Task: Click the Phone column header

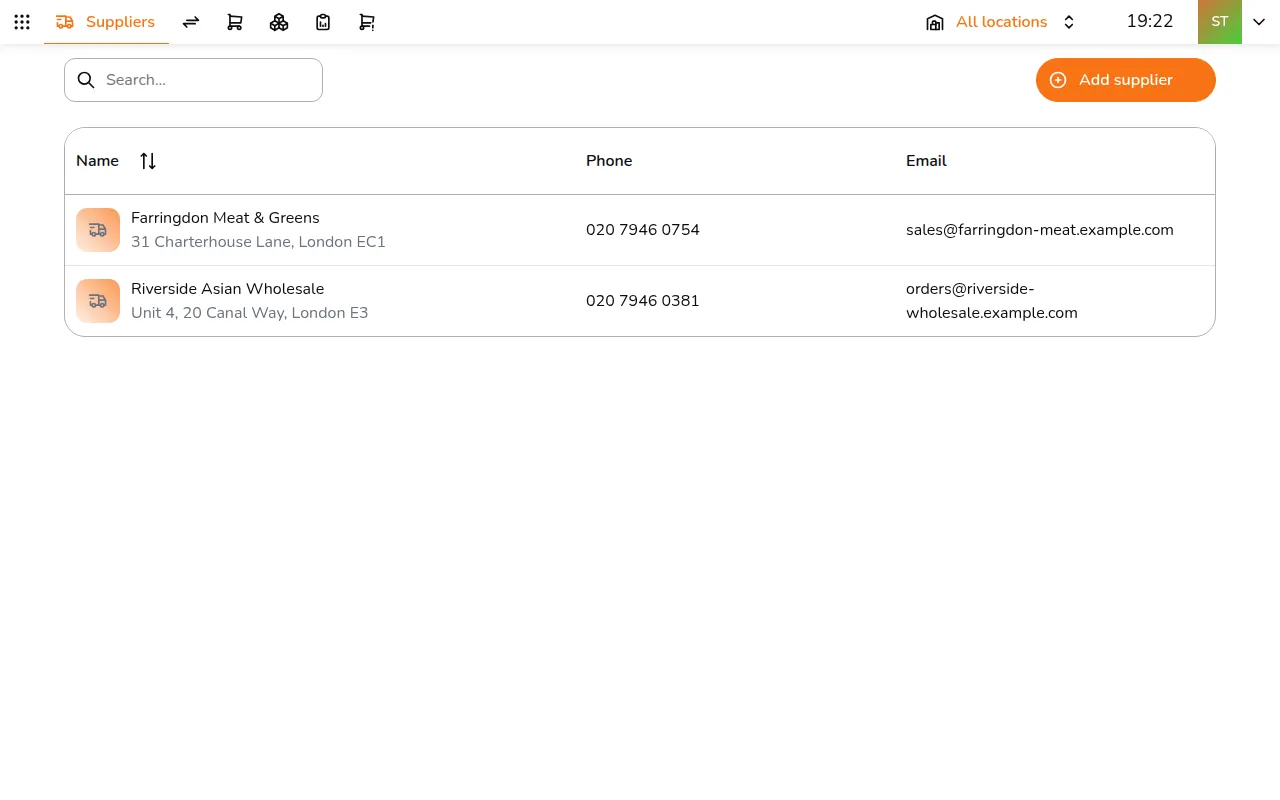Action: tap(609, 161)
